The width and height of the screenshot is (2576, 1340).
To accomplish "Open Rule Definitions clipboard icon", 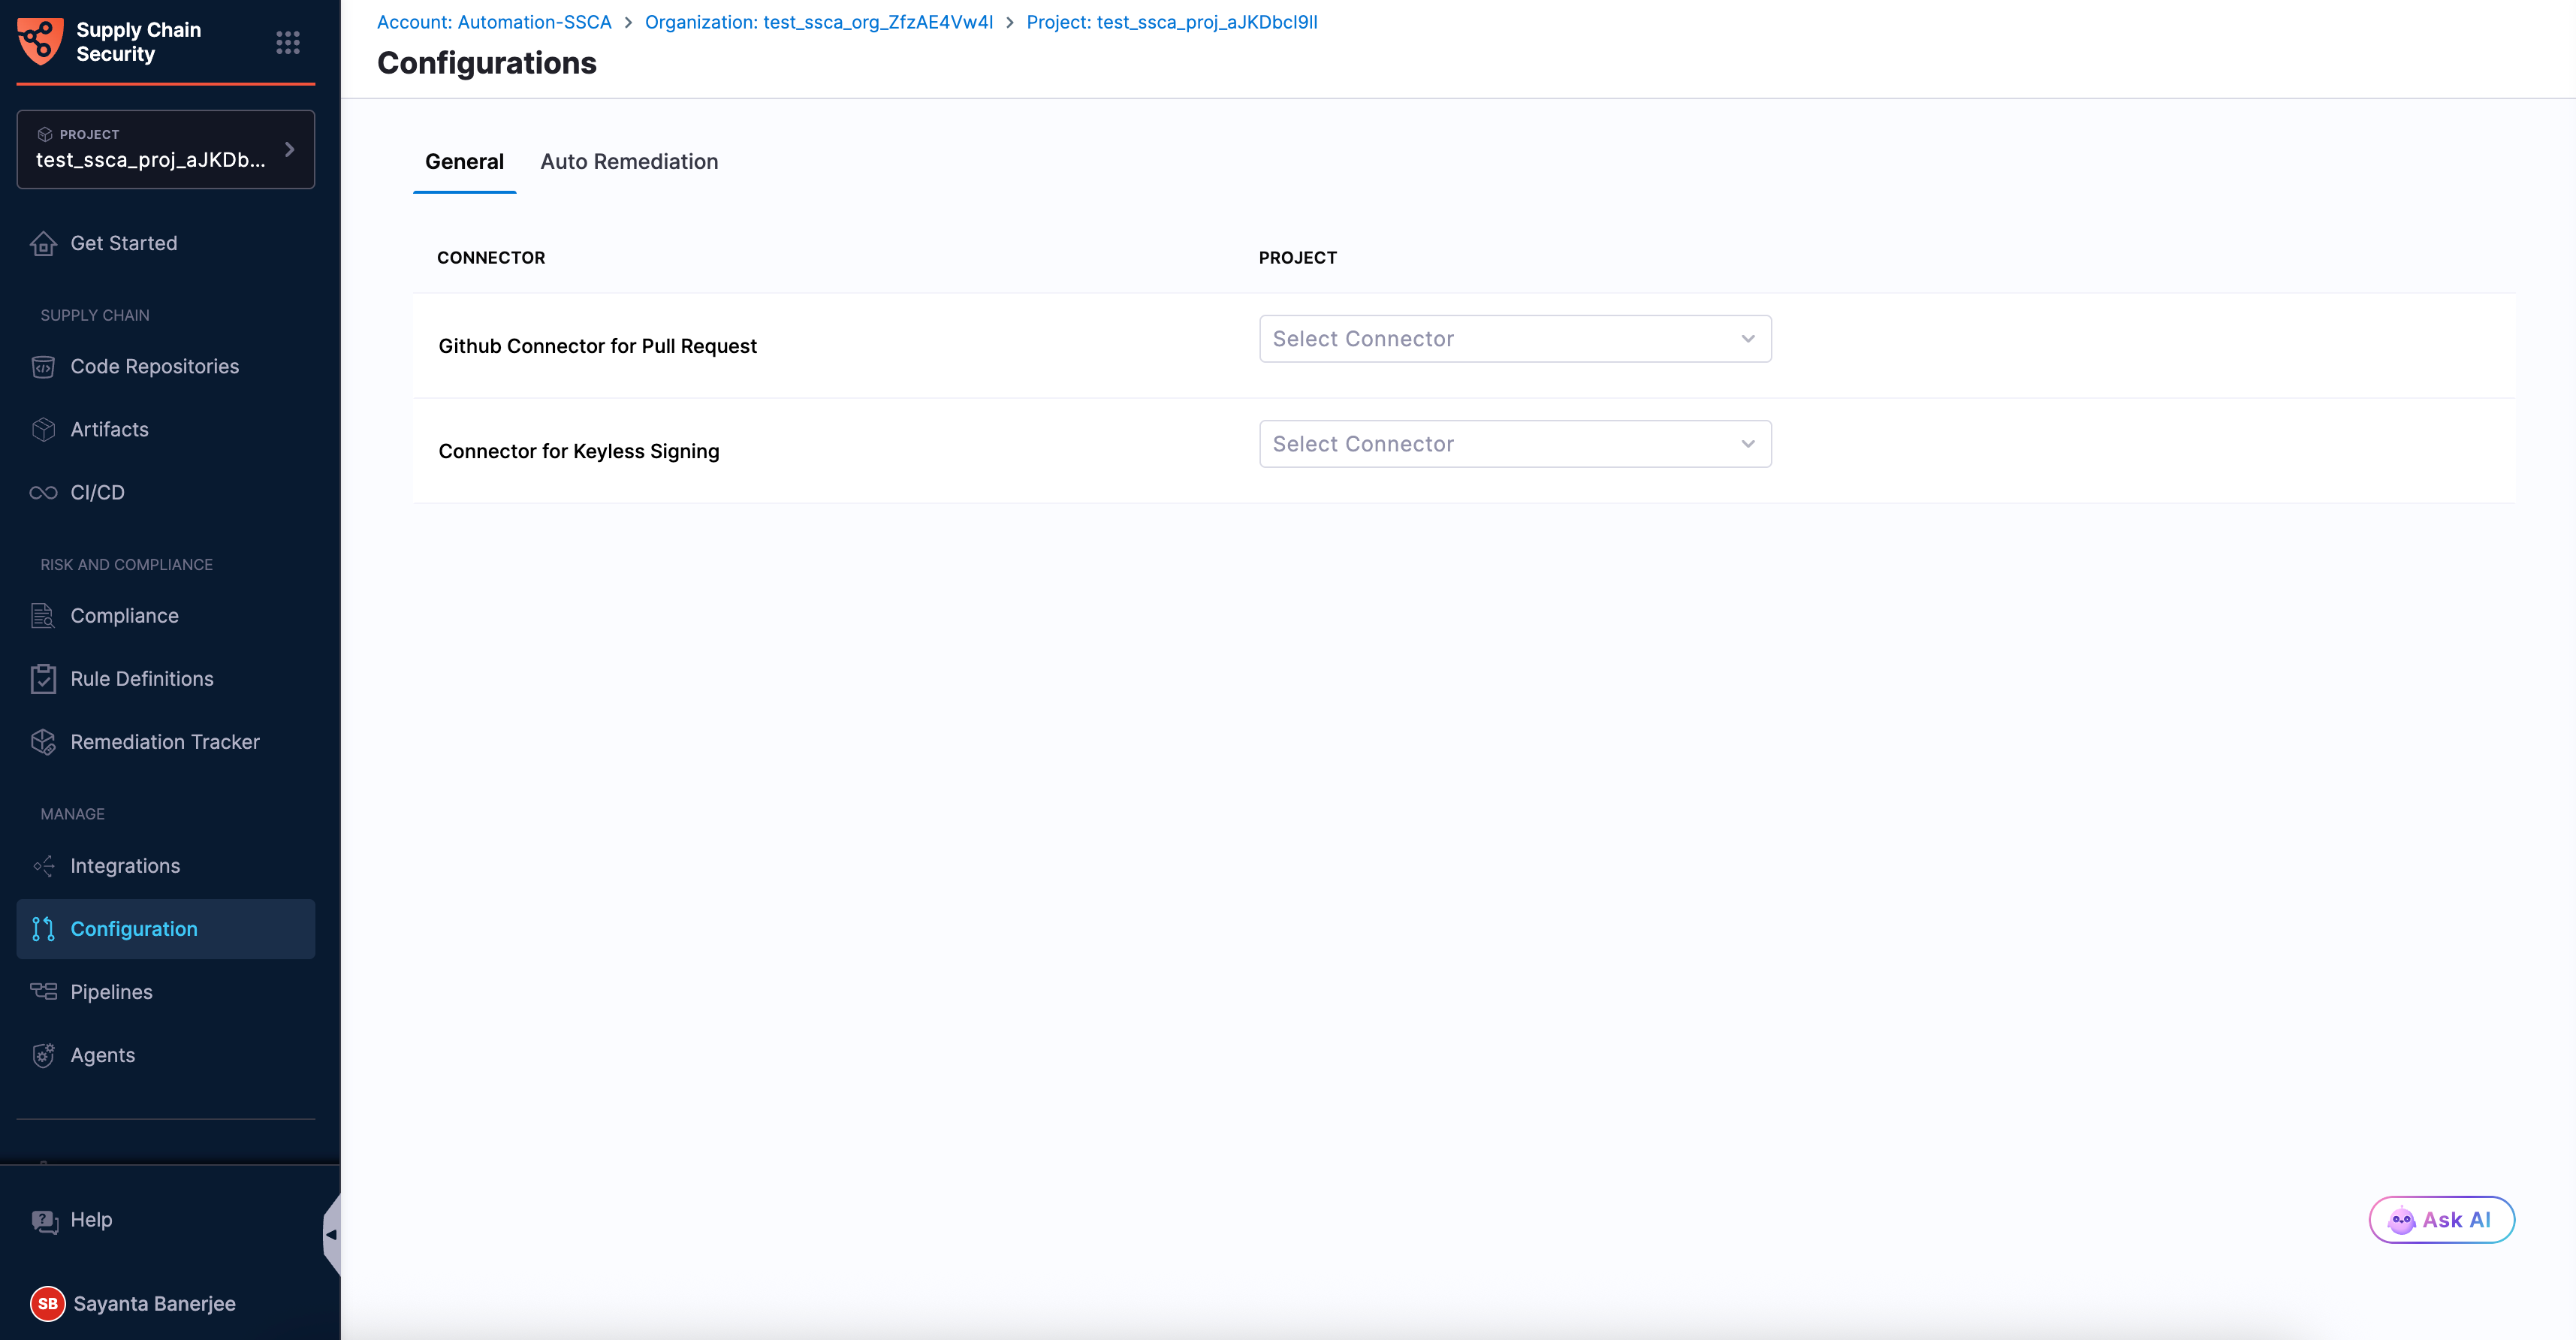I will [43, 679].
